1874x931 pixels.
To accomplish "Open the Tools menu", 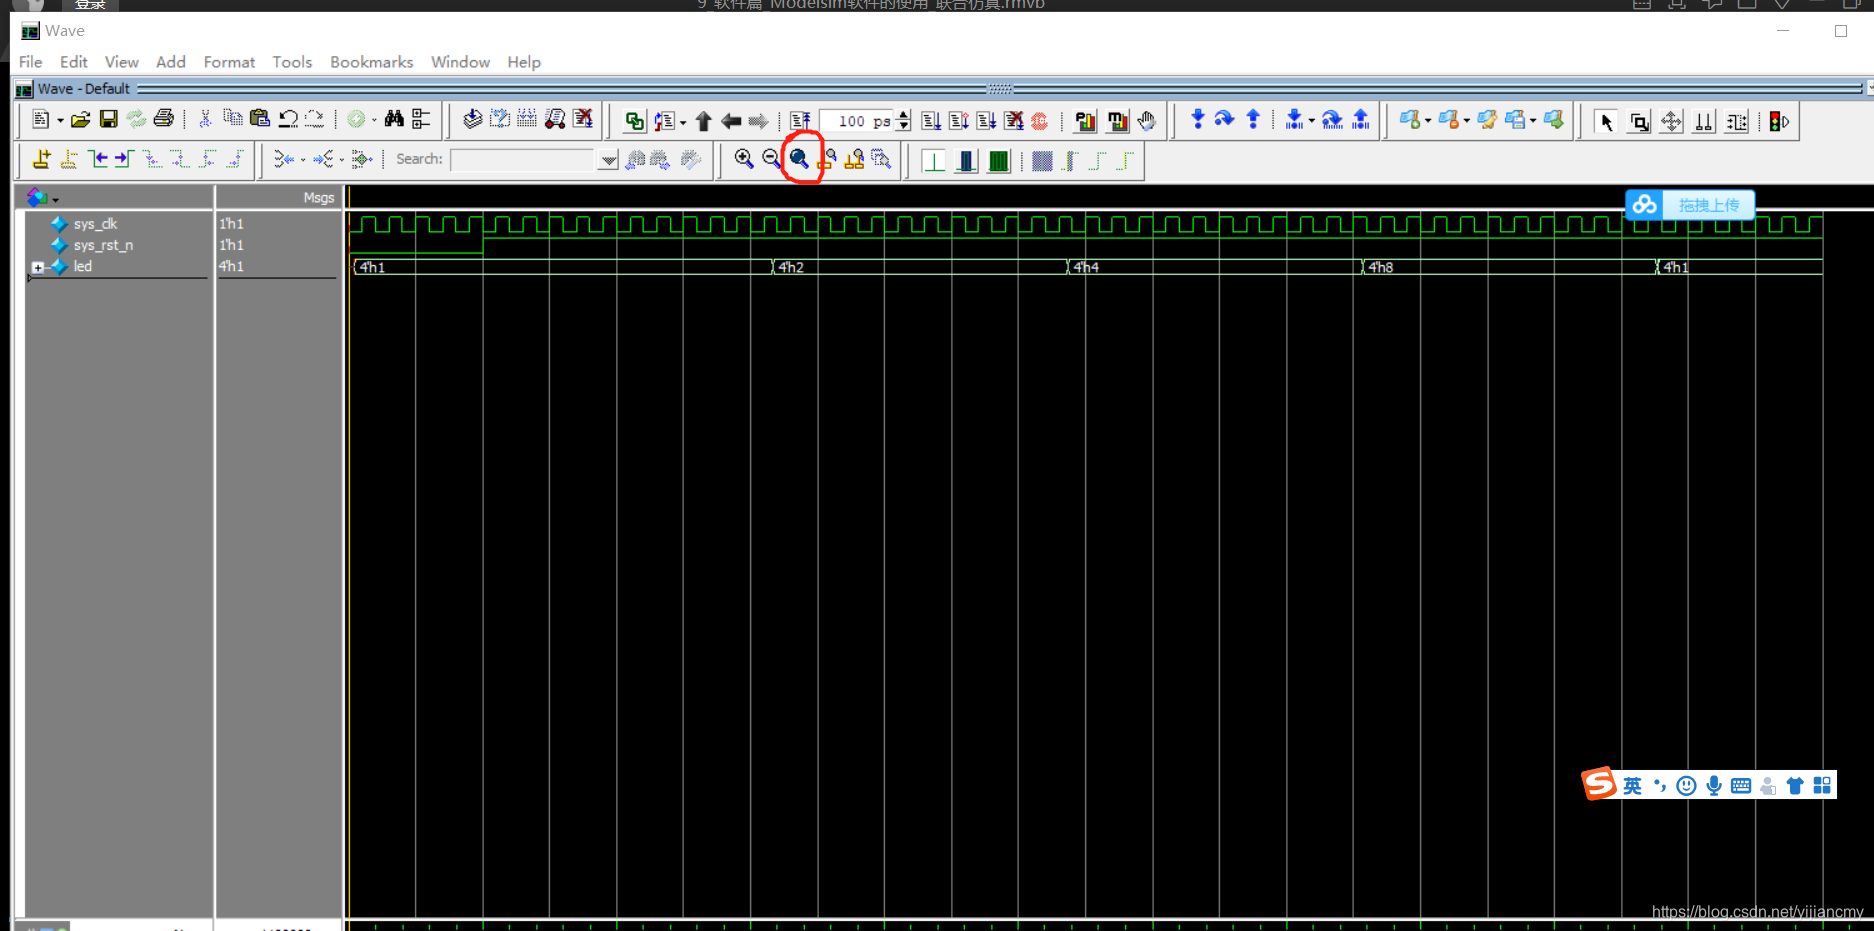I will pyautogui.click(x=292, y=62).
